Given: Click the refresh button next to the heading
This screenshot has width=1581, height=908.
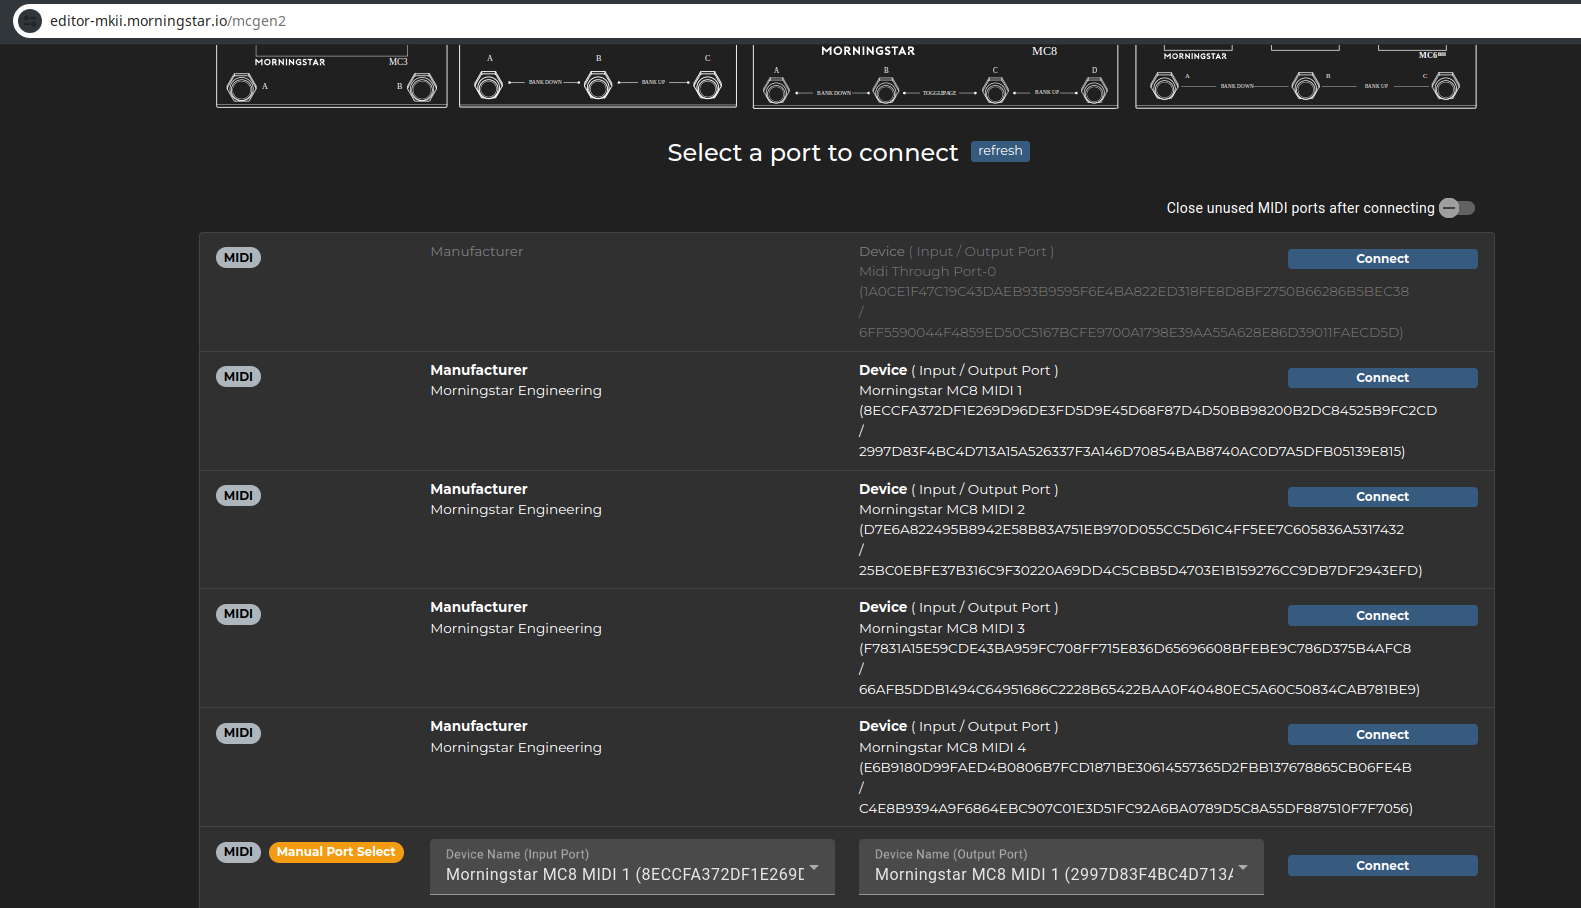Looking at the screenshot, I should point(1000,151).
